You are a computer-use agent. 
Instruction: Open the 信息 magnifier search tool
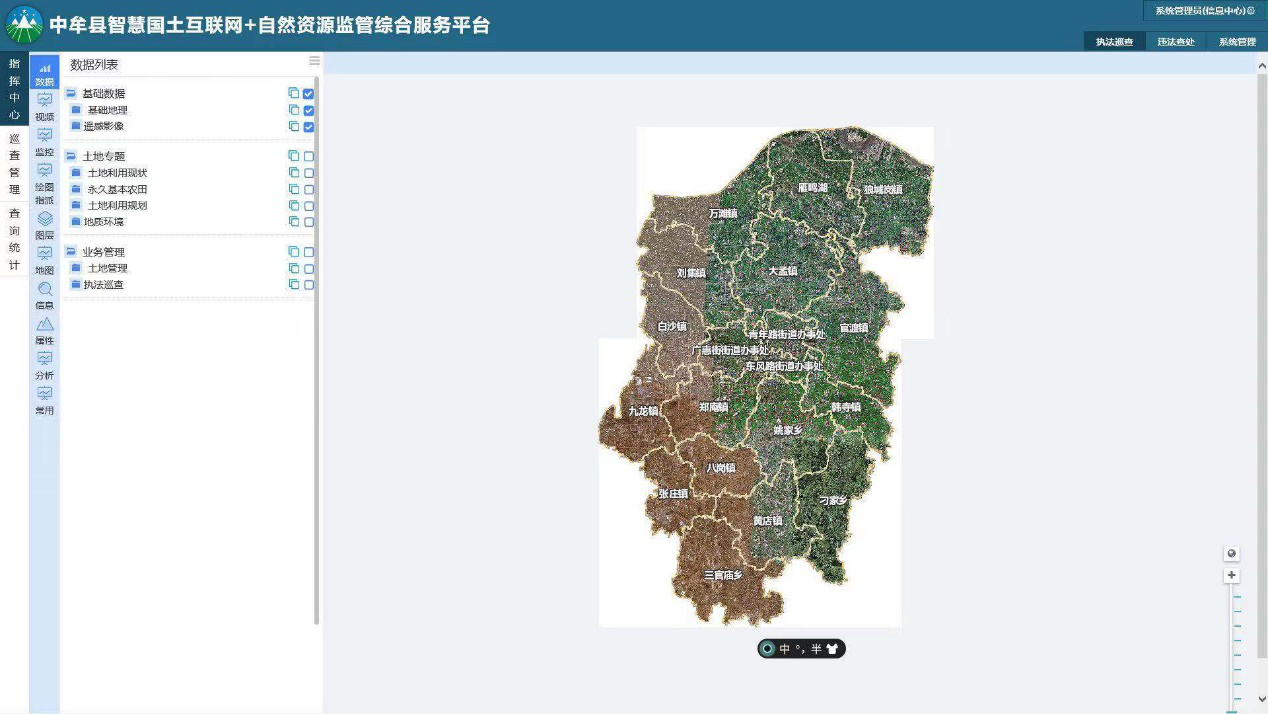[44, 294]
